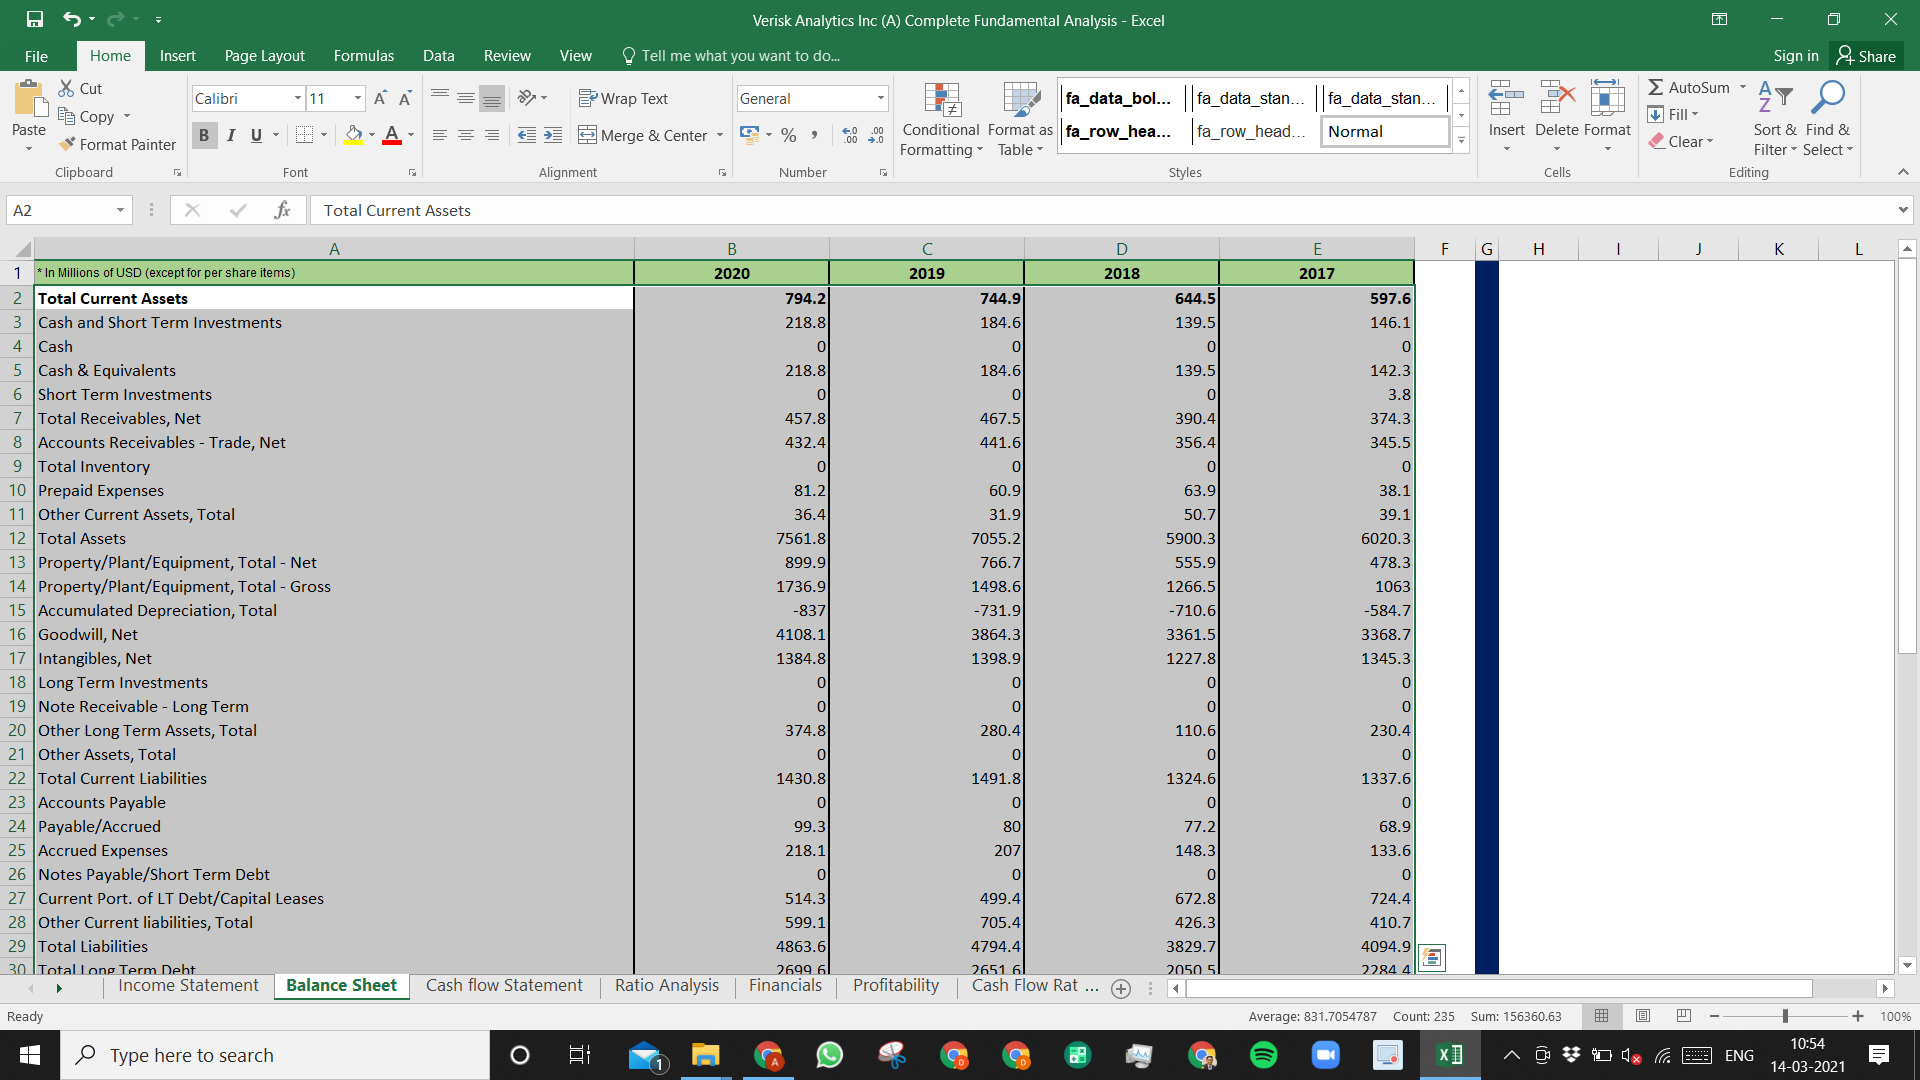Add a new sheet with plus icon
The image size is (1920, 1080).
pos(1121,989)
